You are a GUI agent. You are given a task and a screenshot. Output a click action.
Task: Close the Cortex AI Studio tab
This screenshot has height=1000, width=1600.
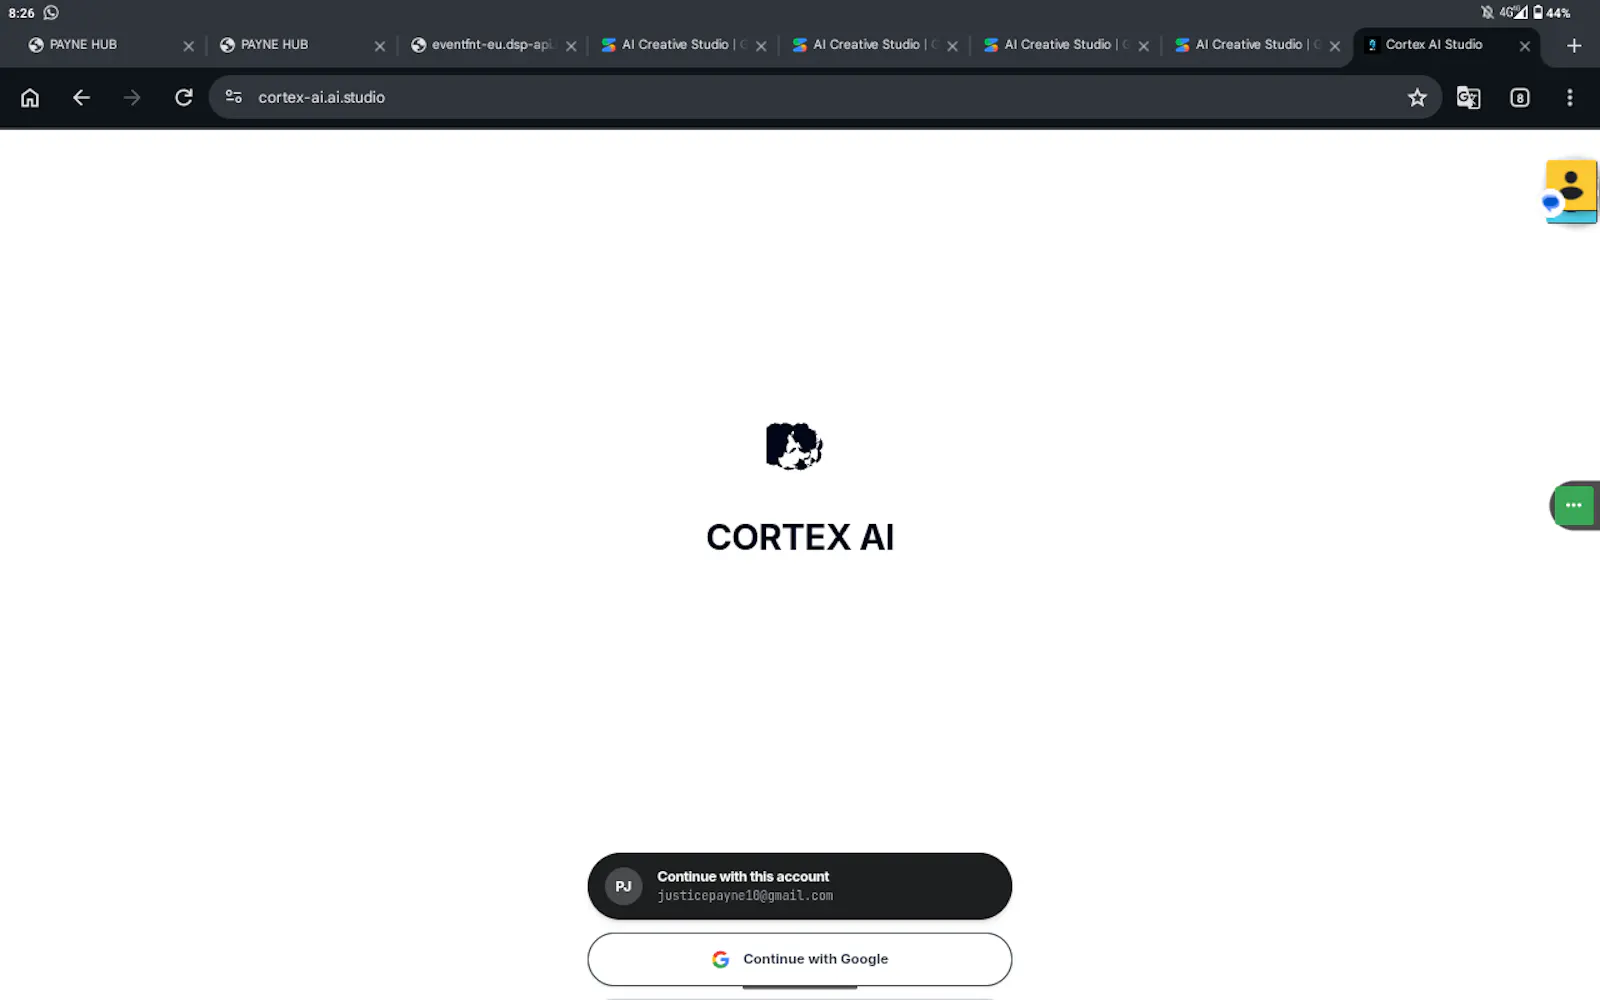click(1525, 46)
